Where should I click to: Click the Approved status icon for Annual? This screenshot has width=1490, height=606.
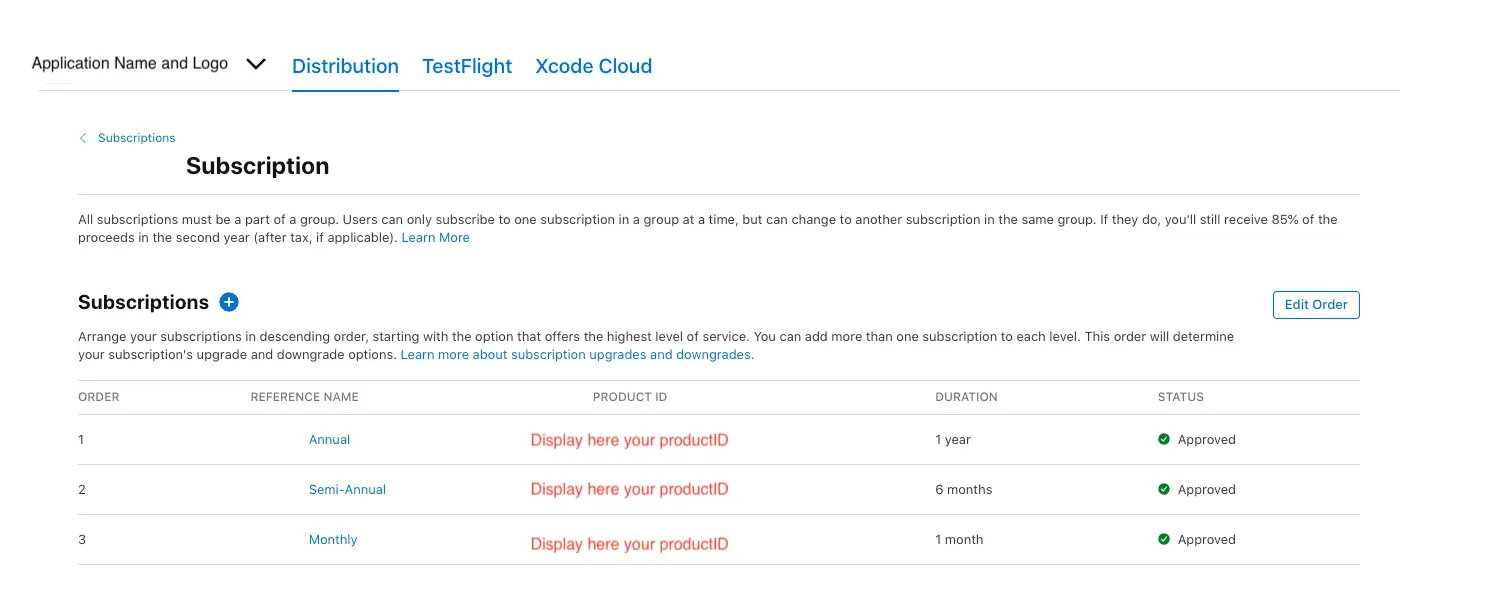pos(1165,439)
